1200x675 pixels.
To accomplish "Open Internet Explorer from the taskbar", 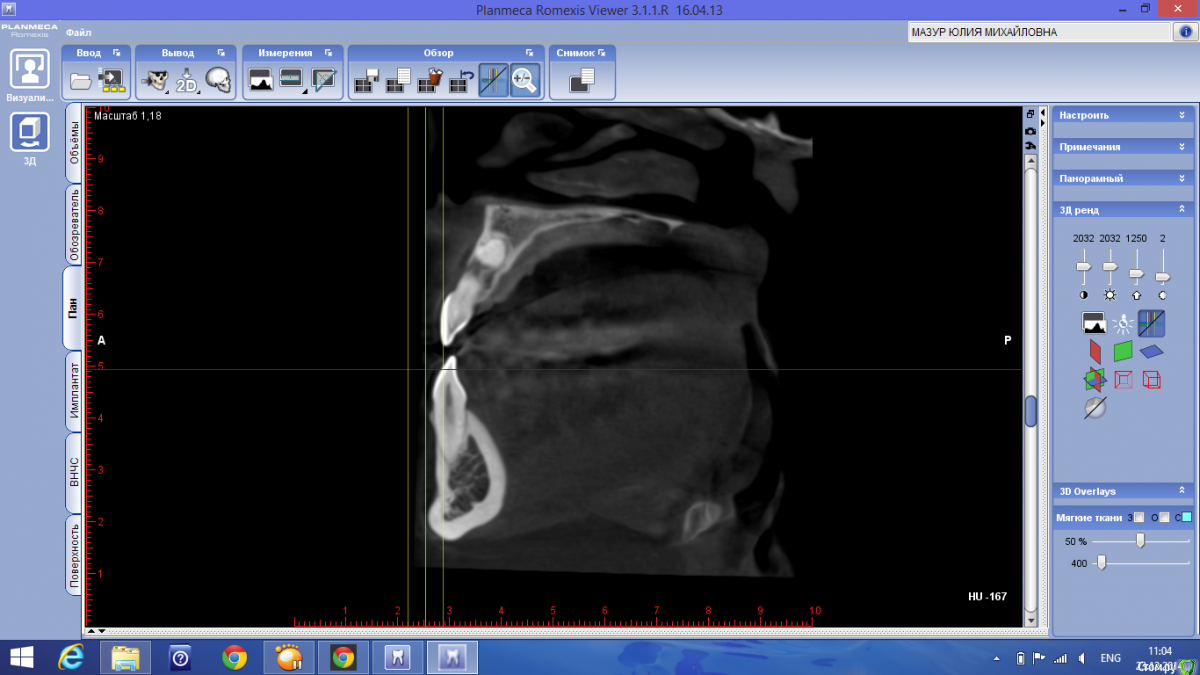I will click(71, 657).
